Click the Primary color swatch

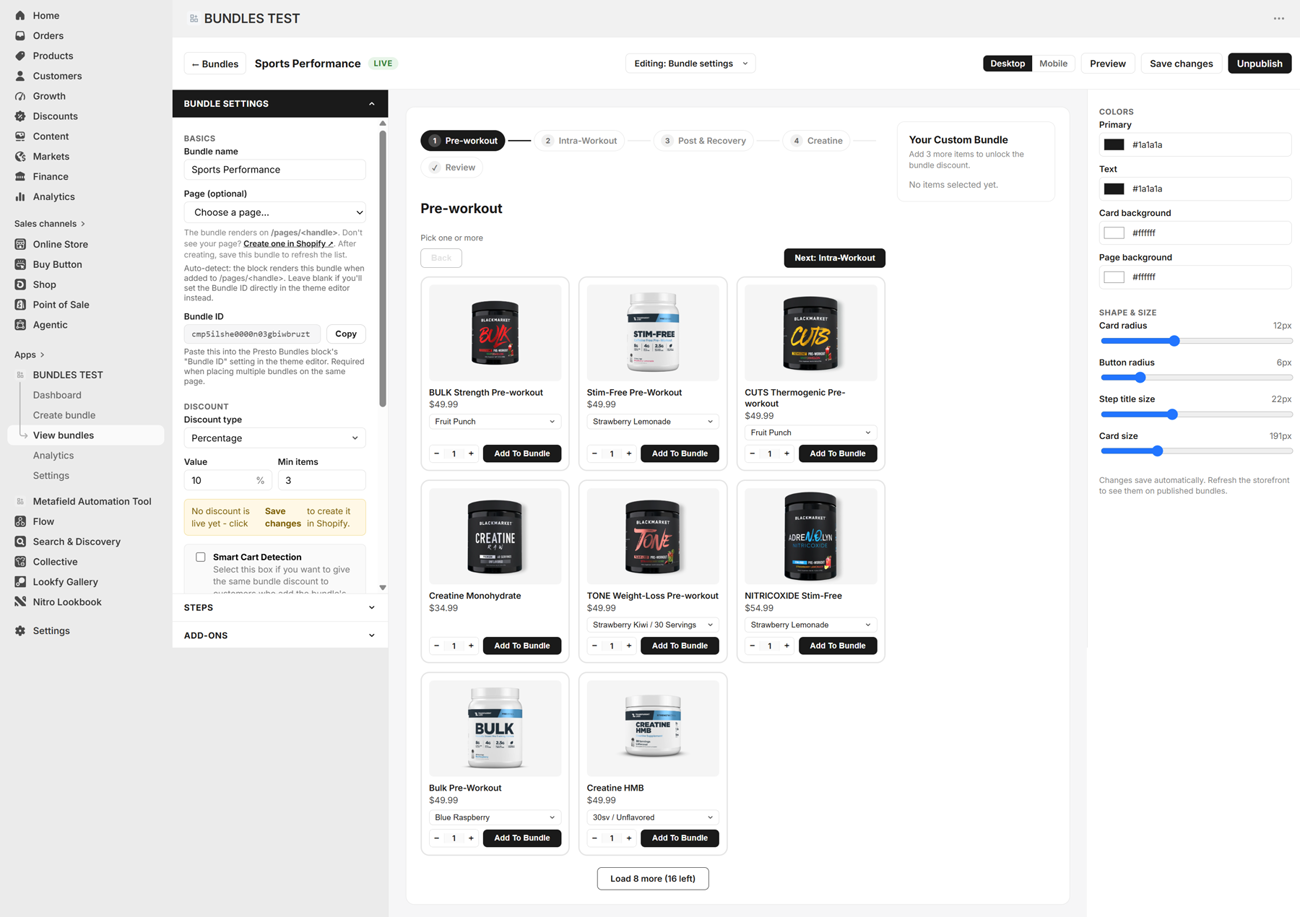(1114, 144)
